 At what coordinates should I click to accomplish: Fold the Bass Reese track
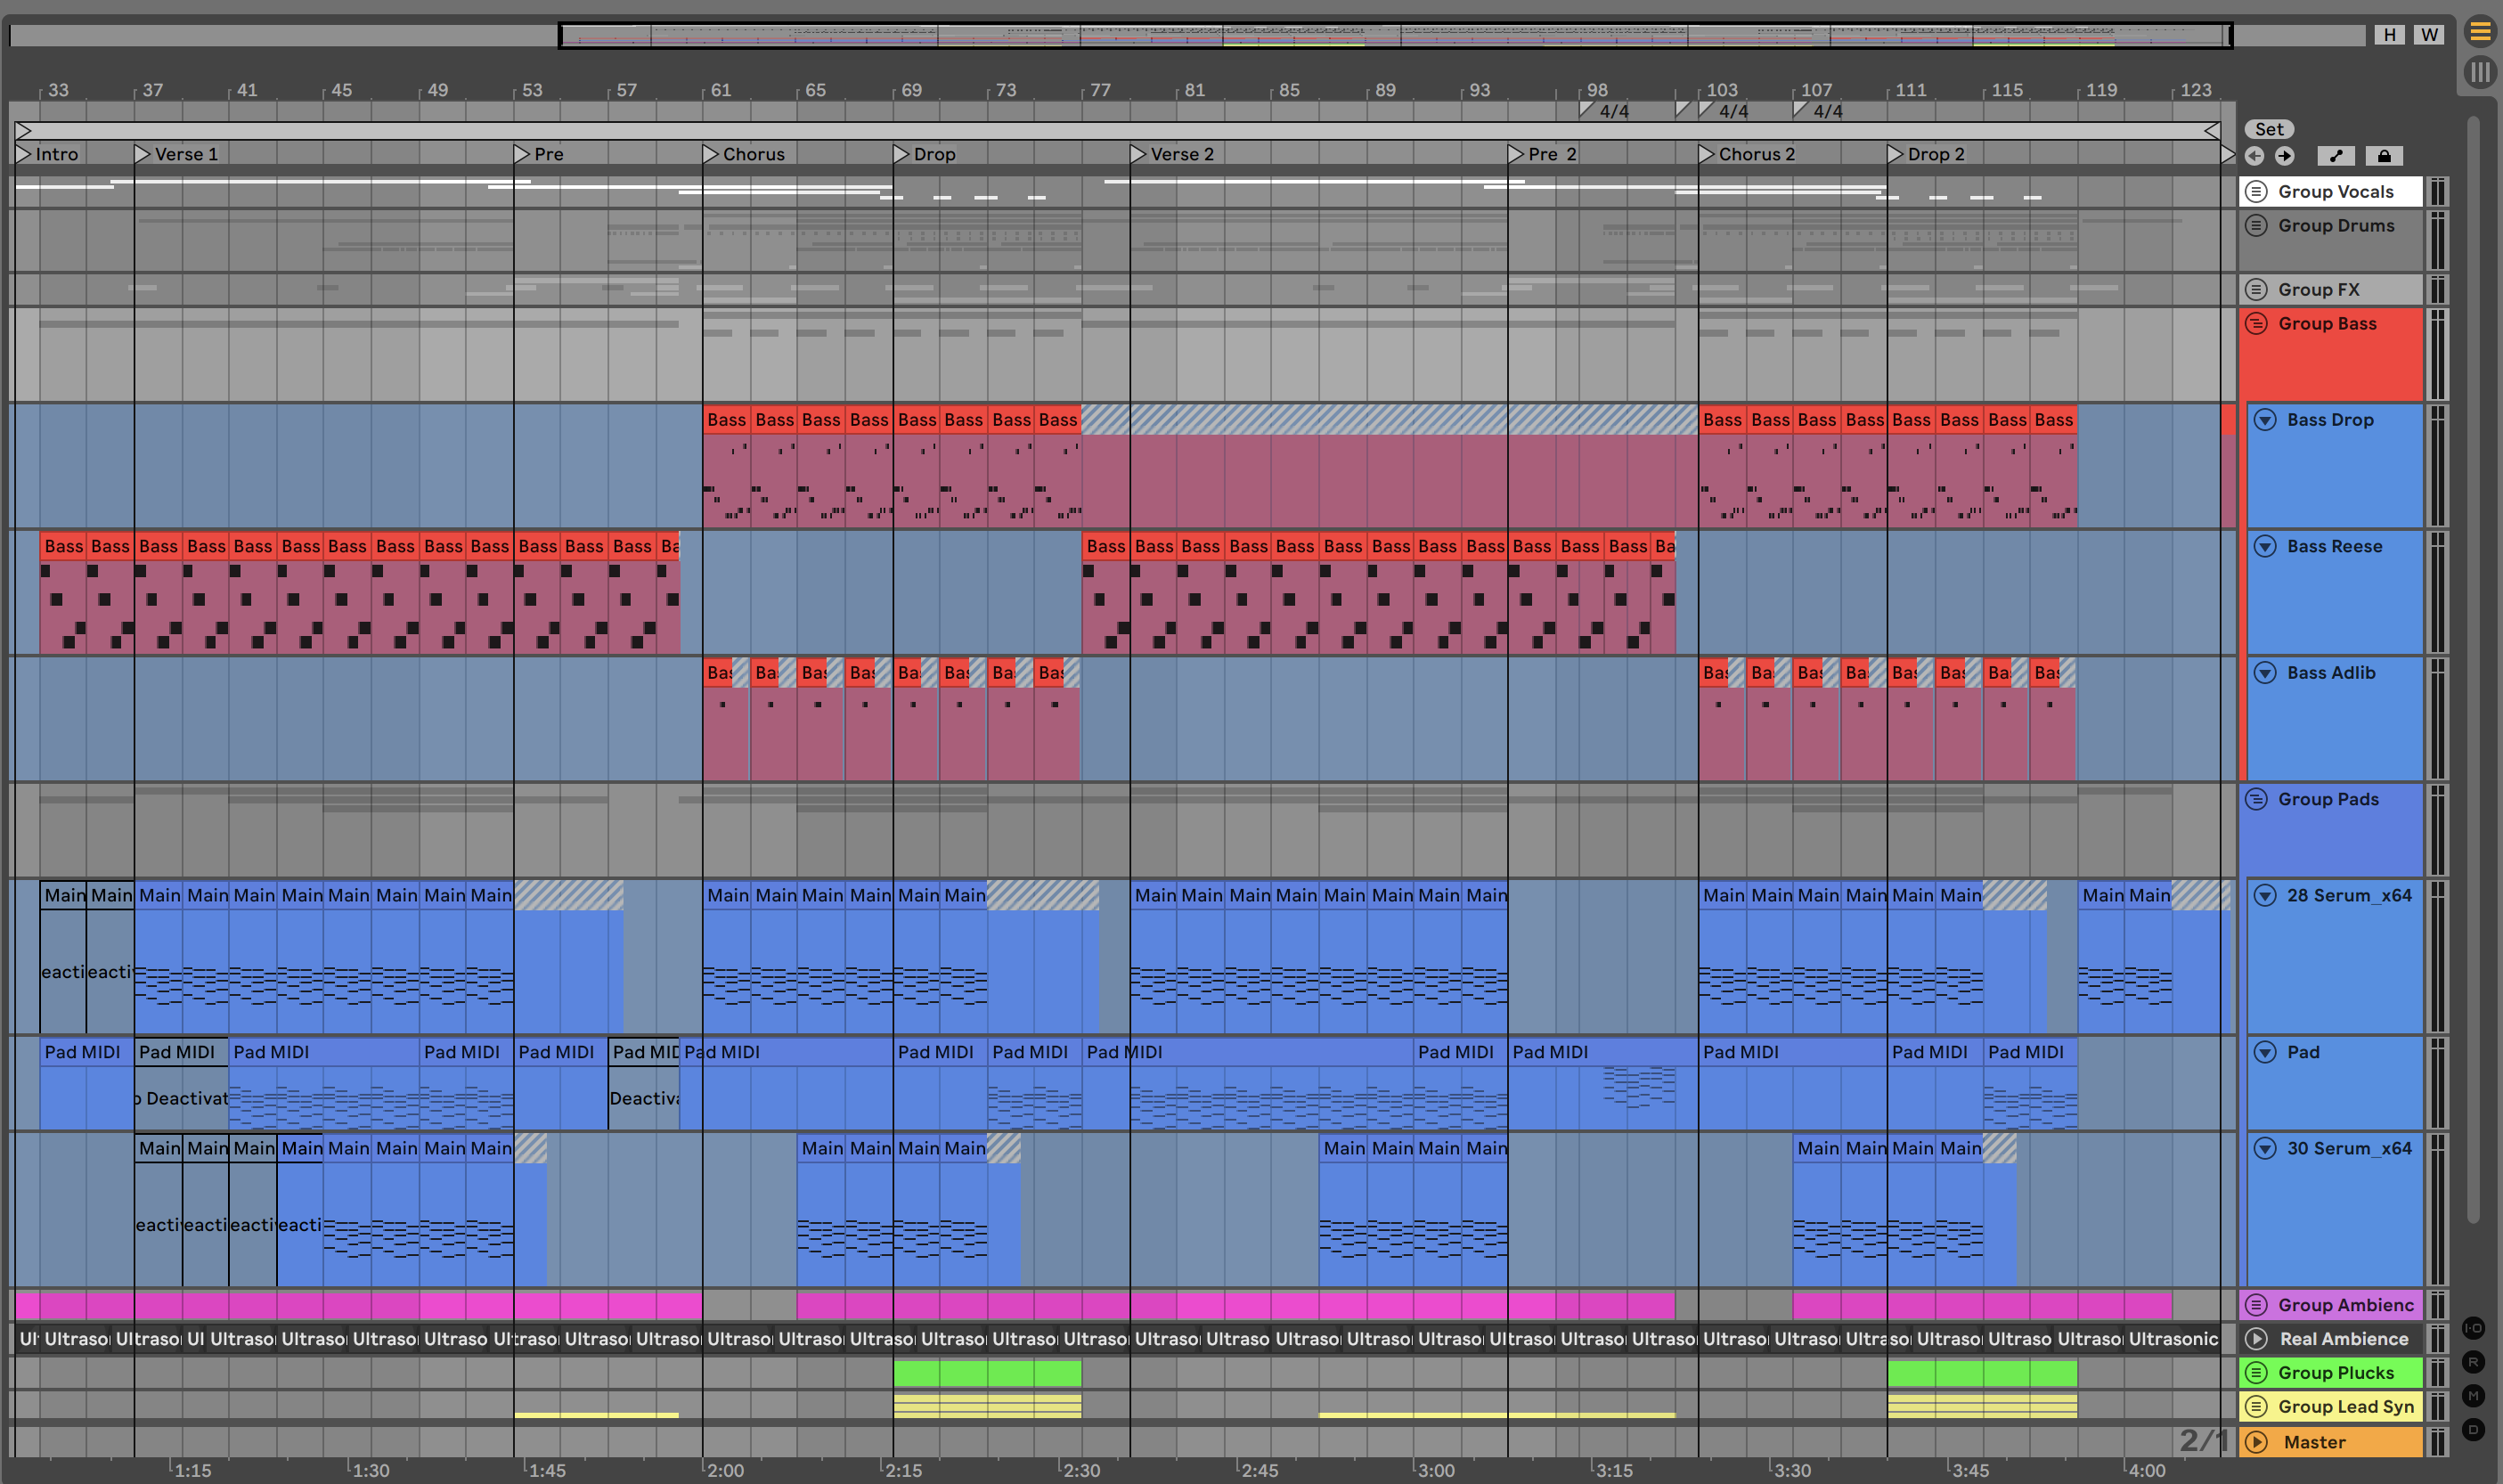[2266, 546]
